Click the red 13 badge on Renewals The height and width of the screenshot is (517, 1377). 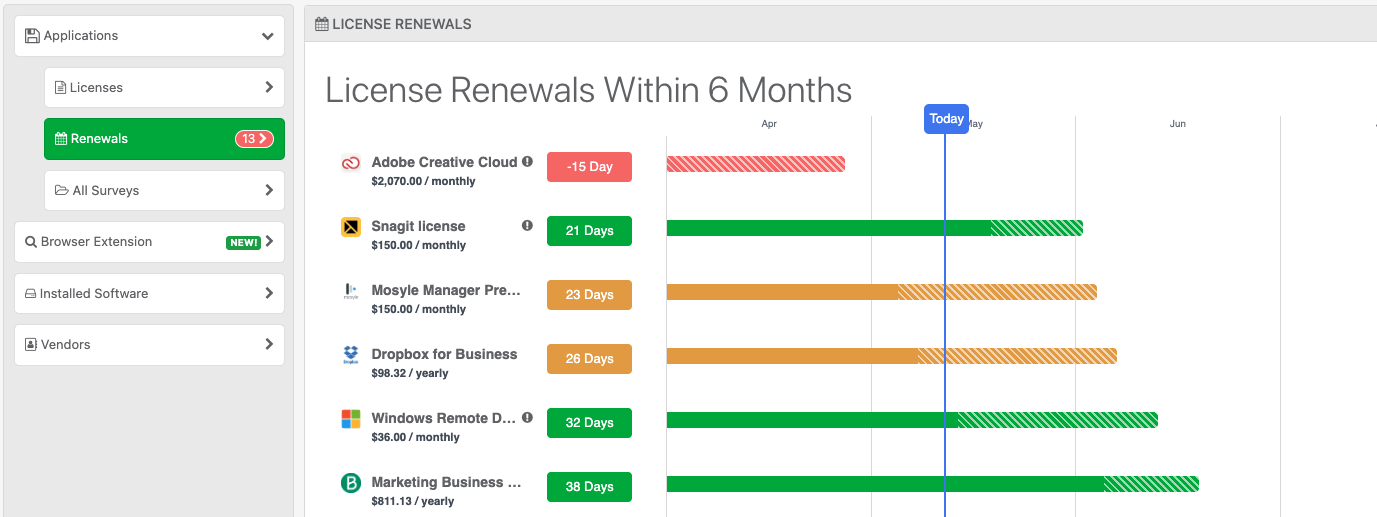point(253,139)
